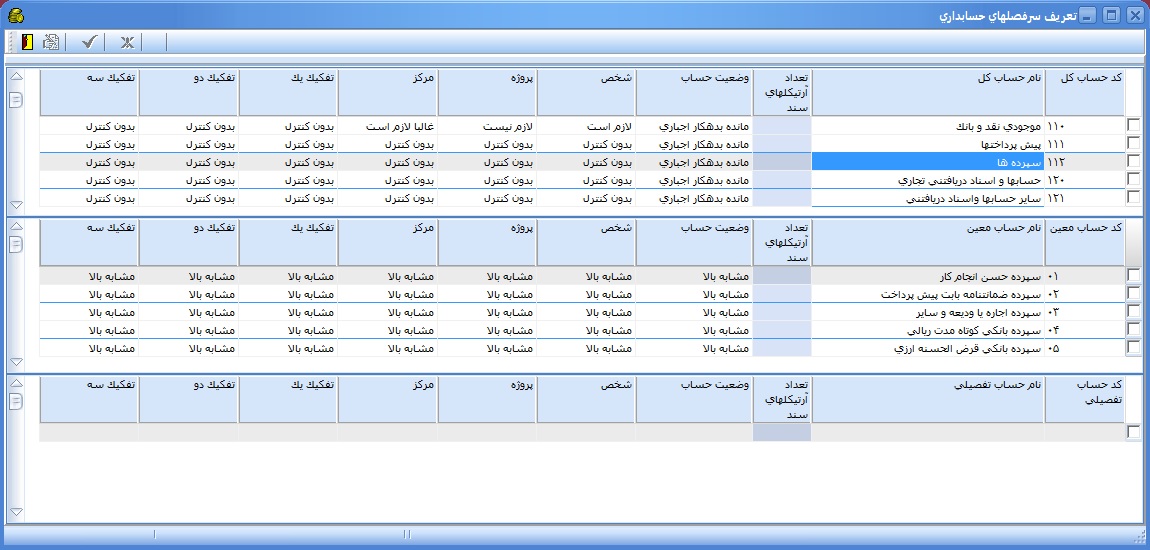
Task: Click the gold coins application icon
Action: pos(14,14)
